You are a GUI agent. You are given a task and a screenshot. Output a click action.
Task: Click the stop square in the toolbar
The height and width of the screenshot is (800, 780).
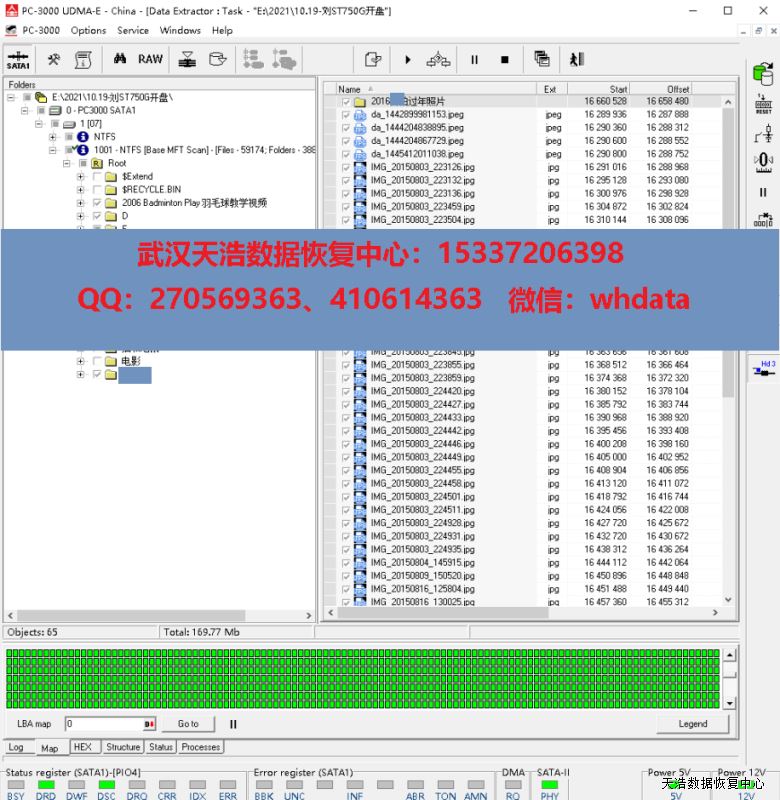point(504,60)
